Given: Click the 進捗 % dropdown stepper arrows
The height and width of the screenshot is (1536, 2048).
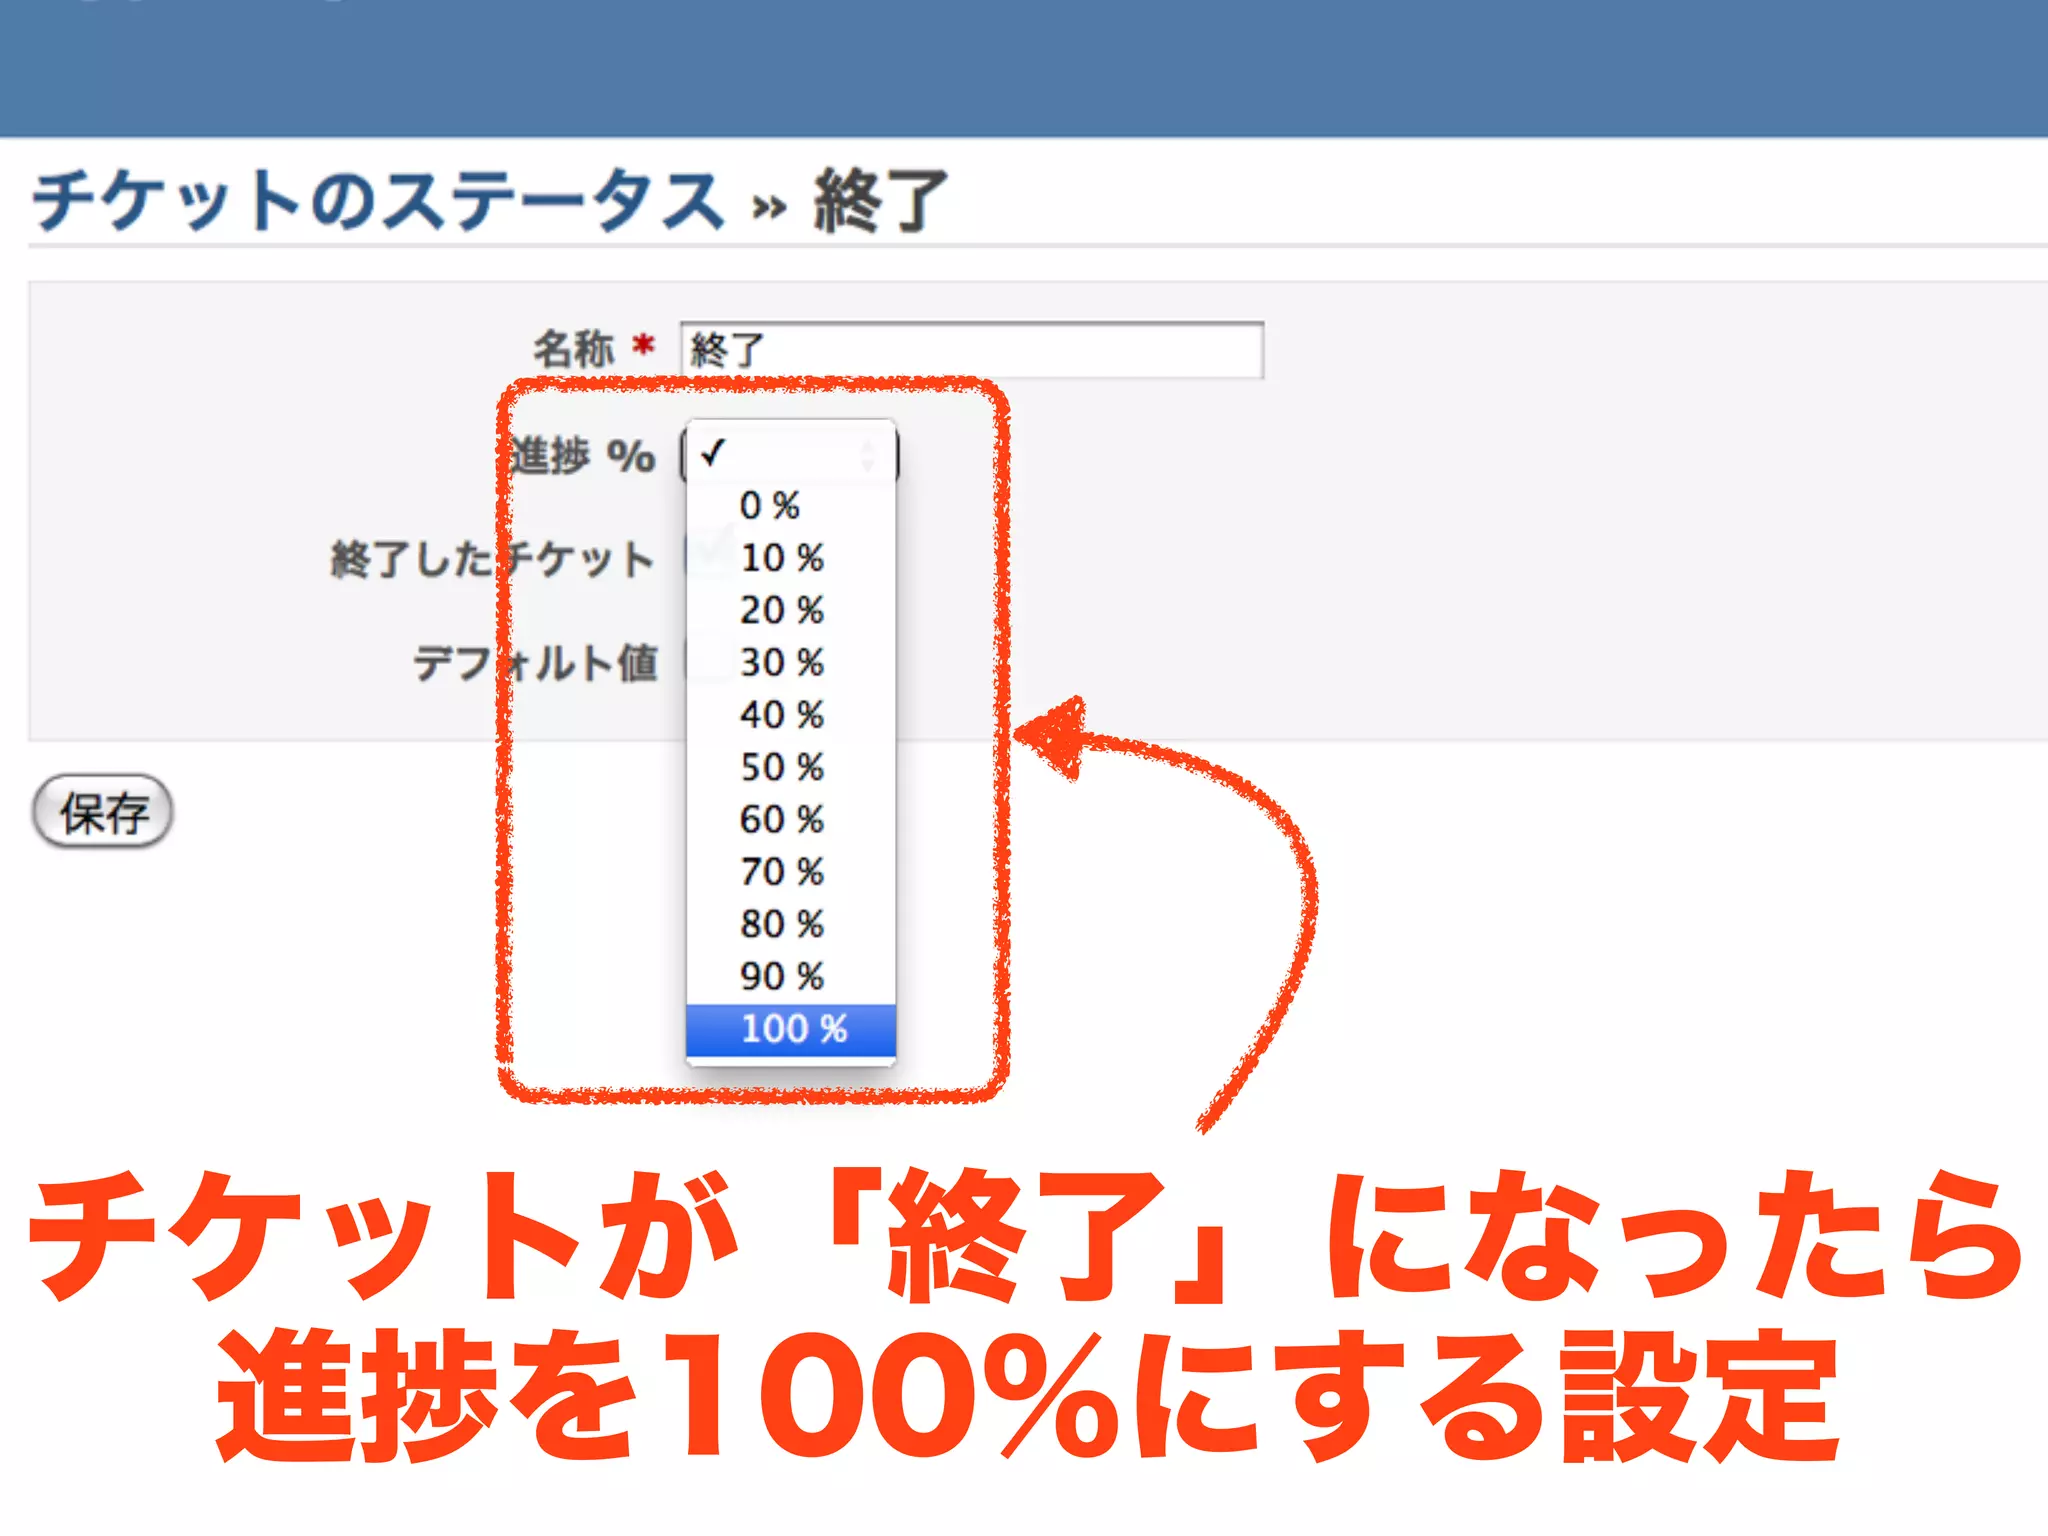Looking at the screenshot, I should coord(868,456).
